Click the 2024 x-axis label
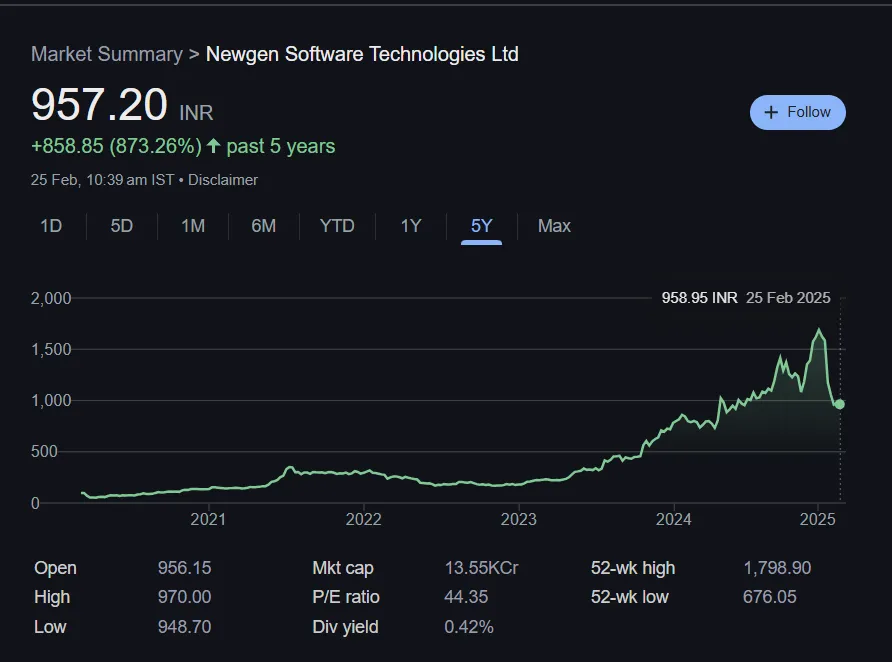Screen dimensions: 892x662 (x=674, y=519)
